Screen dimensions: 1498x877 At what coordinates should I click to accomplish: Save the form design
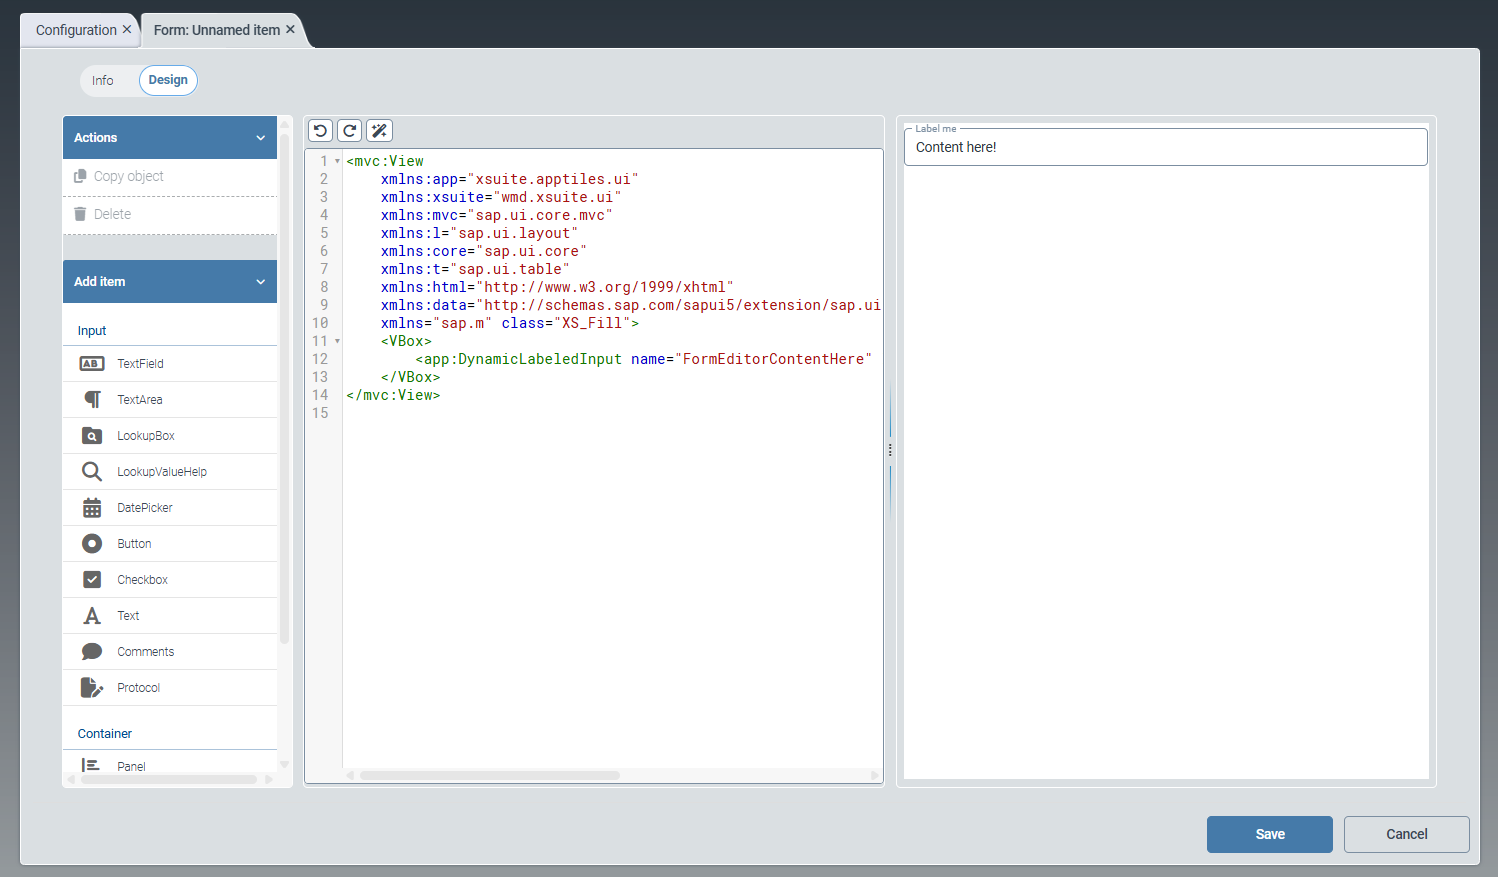[1269, 833]
